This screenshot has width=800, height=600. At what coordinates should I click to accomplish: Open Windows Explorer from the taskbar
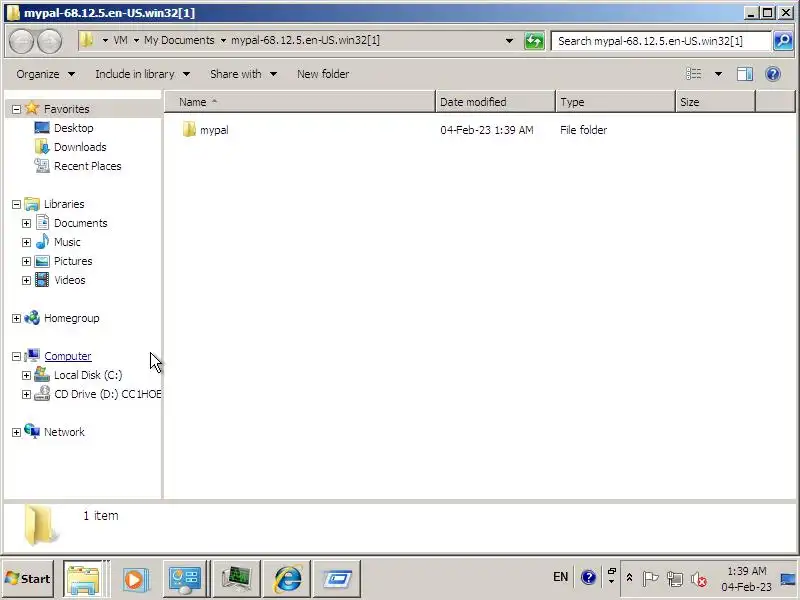[x=83, y=579]
